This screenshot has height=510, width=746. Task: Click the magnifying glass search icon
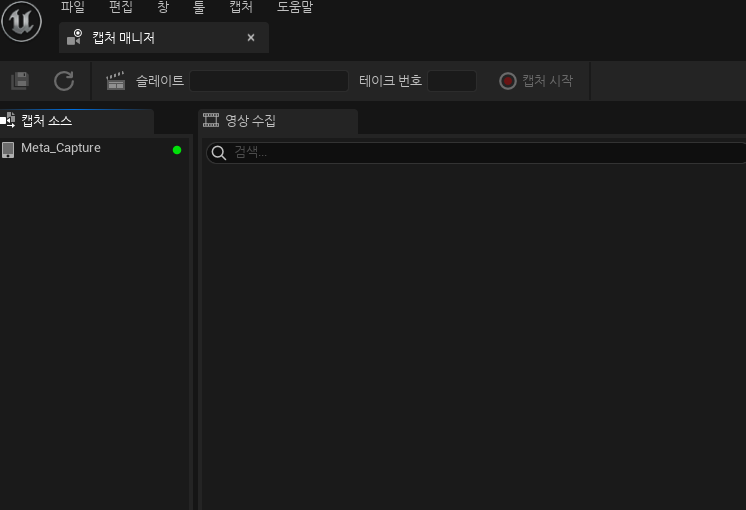coord(219,153)
